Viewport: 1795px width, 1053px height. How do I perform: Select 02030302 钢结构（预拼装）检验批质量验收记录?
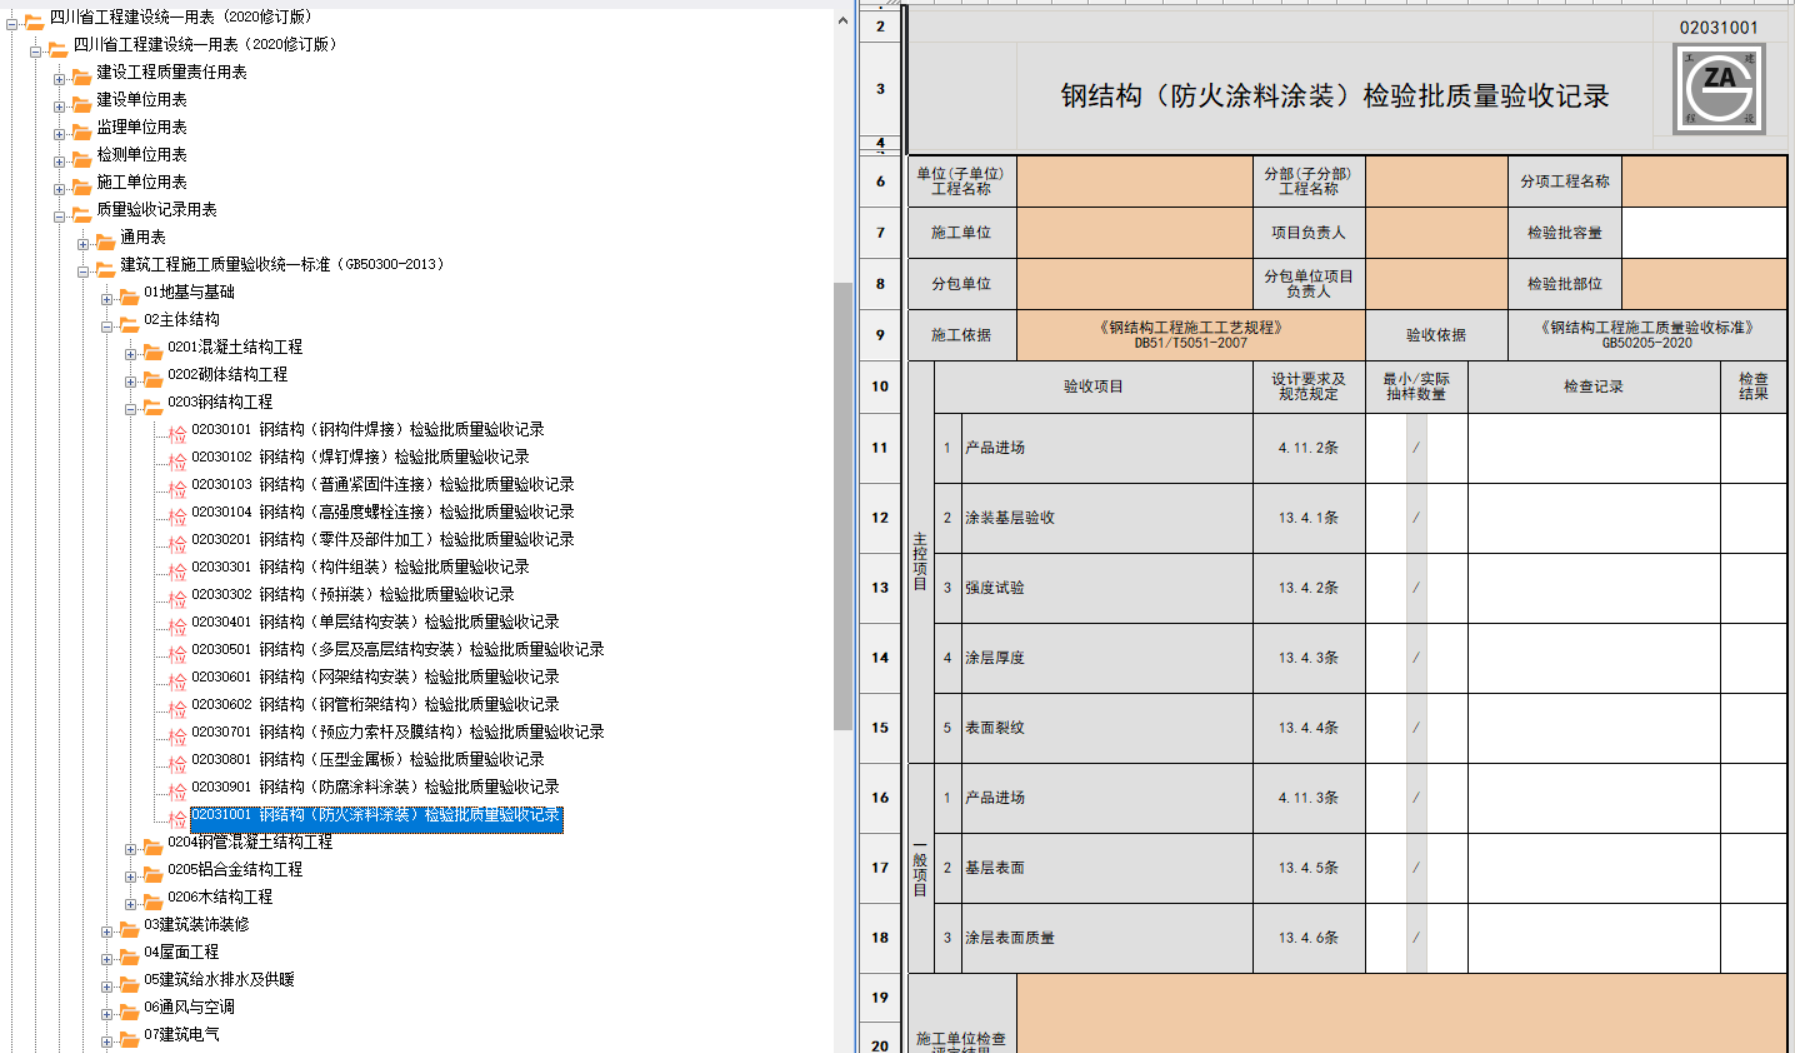pyautogui.click(x=353, y=594)
